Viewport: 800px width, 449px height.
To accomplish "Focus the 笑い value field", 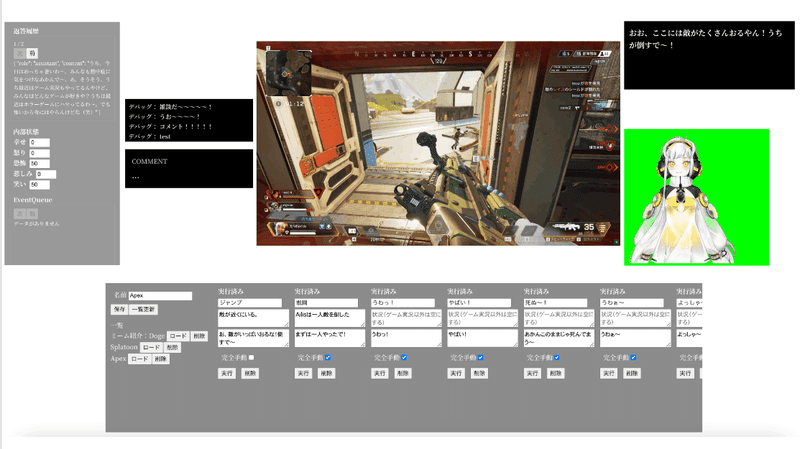I will click(39, 185).
